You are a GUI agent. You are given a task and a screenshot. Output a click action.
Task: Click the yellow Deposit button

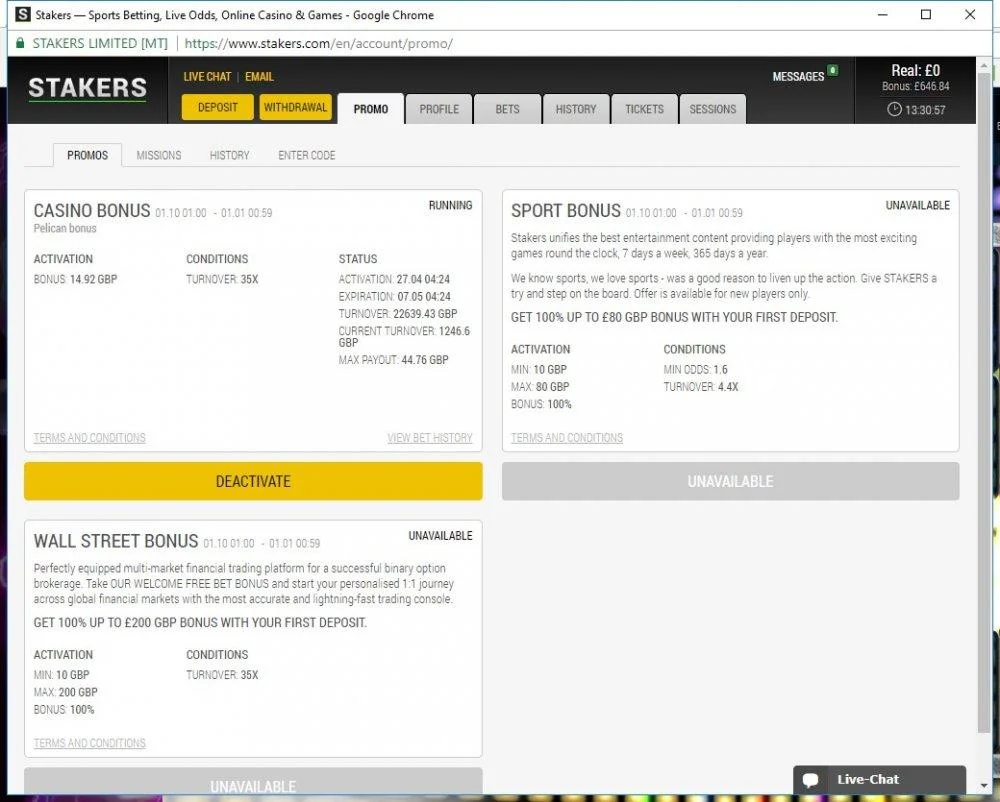[x=217, y=107]
